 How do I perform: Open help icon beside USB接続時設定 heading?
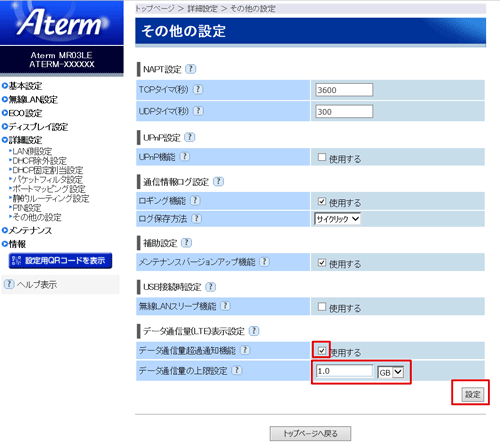point(210,287)
